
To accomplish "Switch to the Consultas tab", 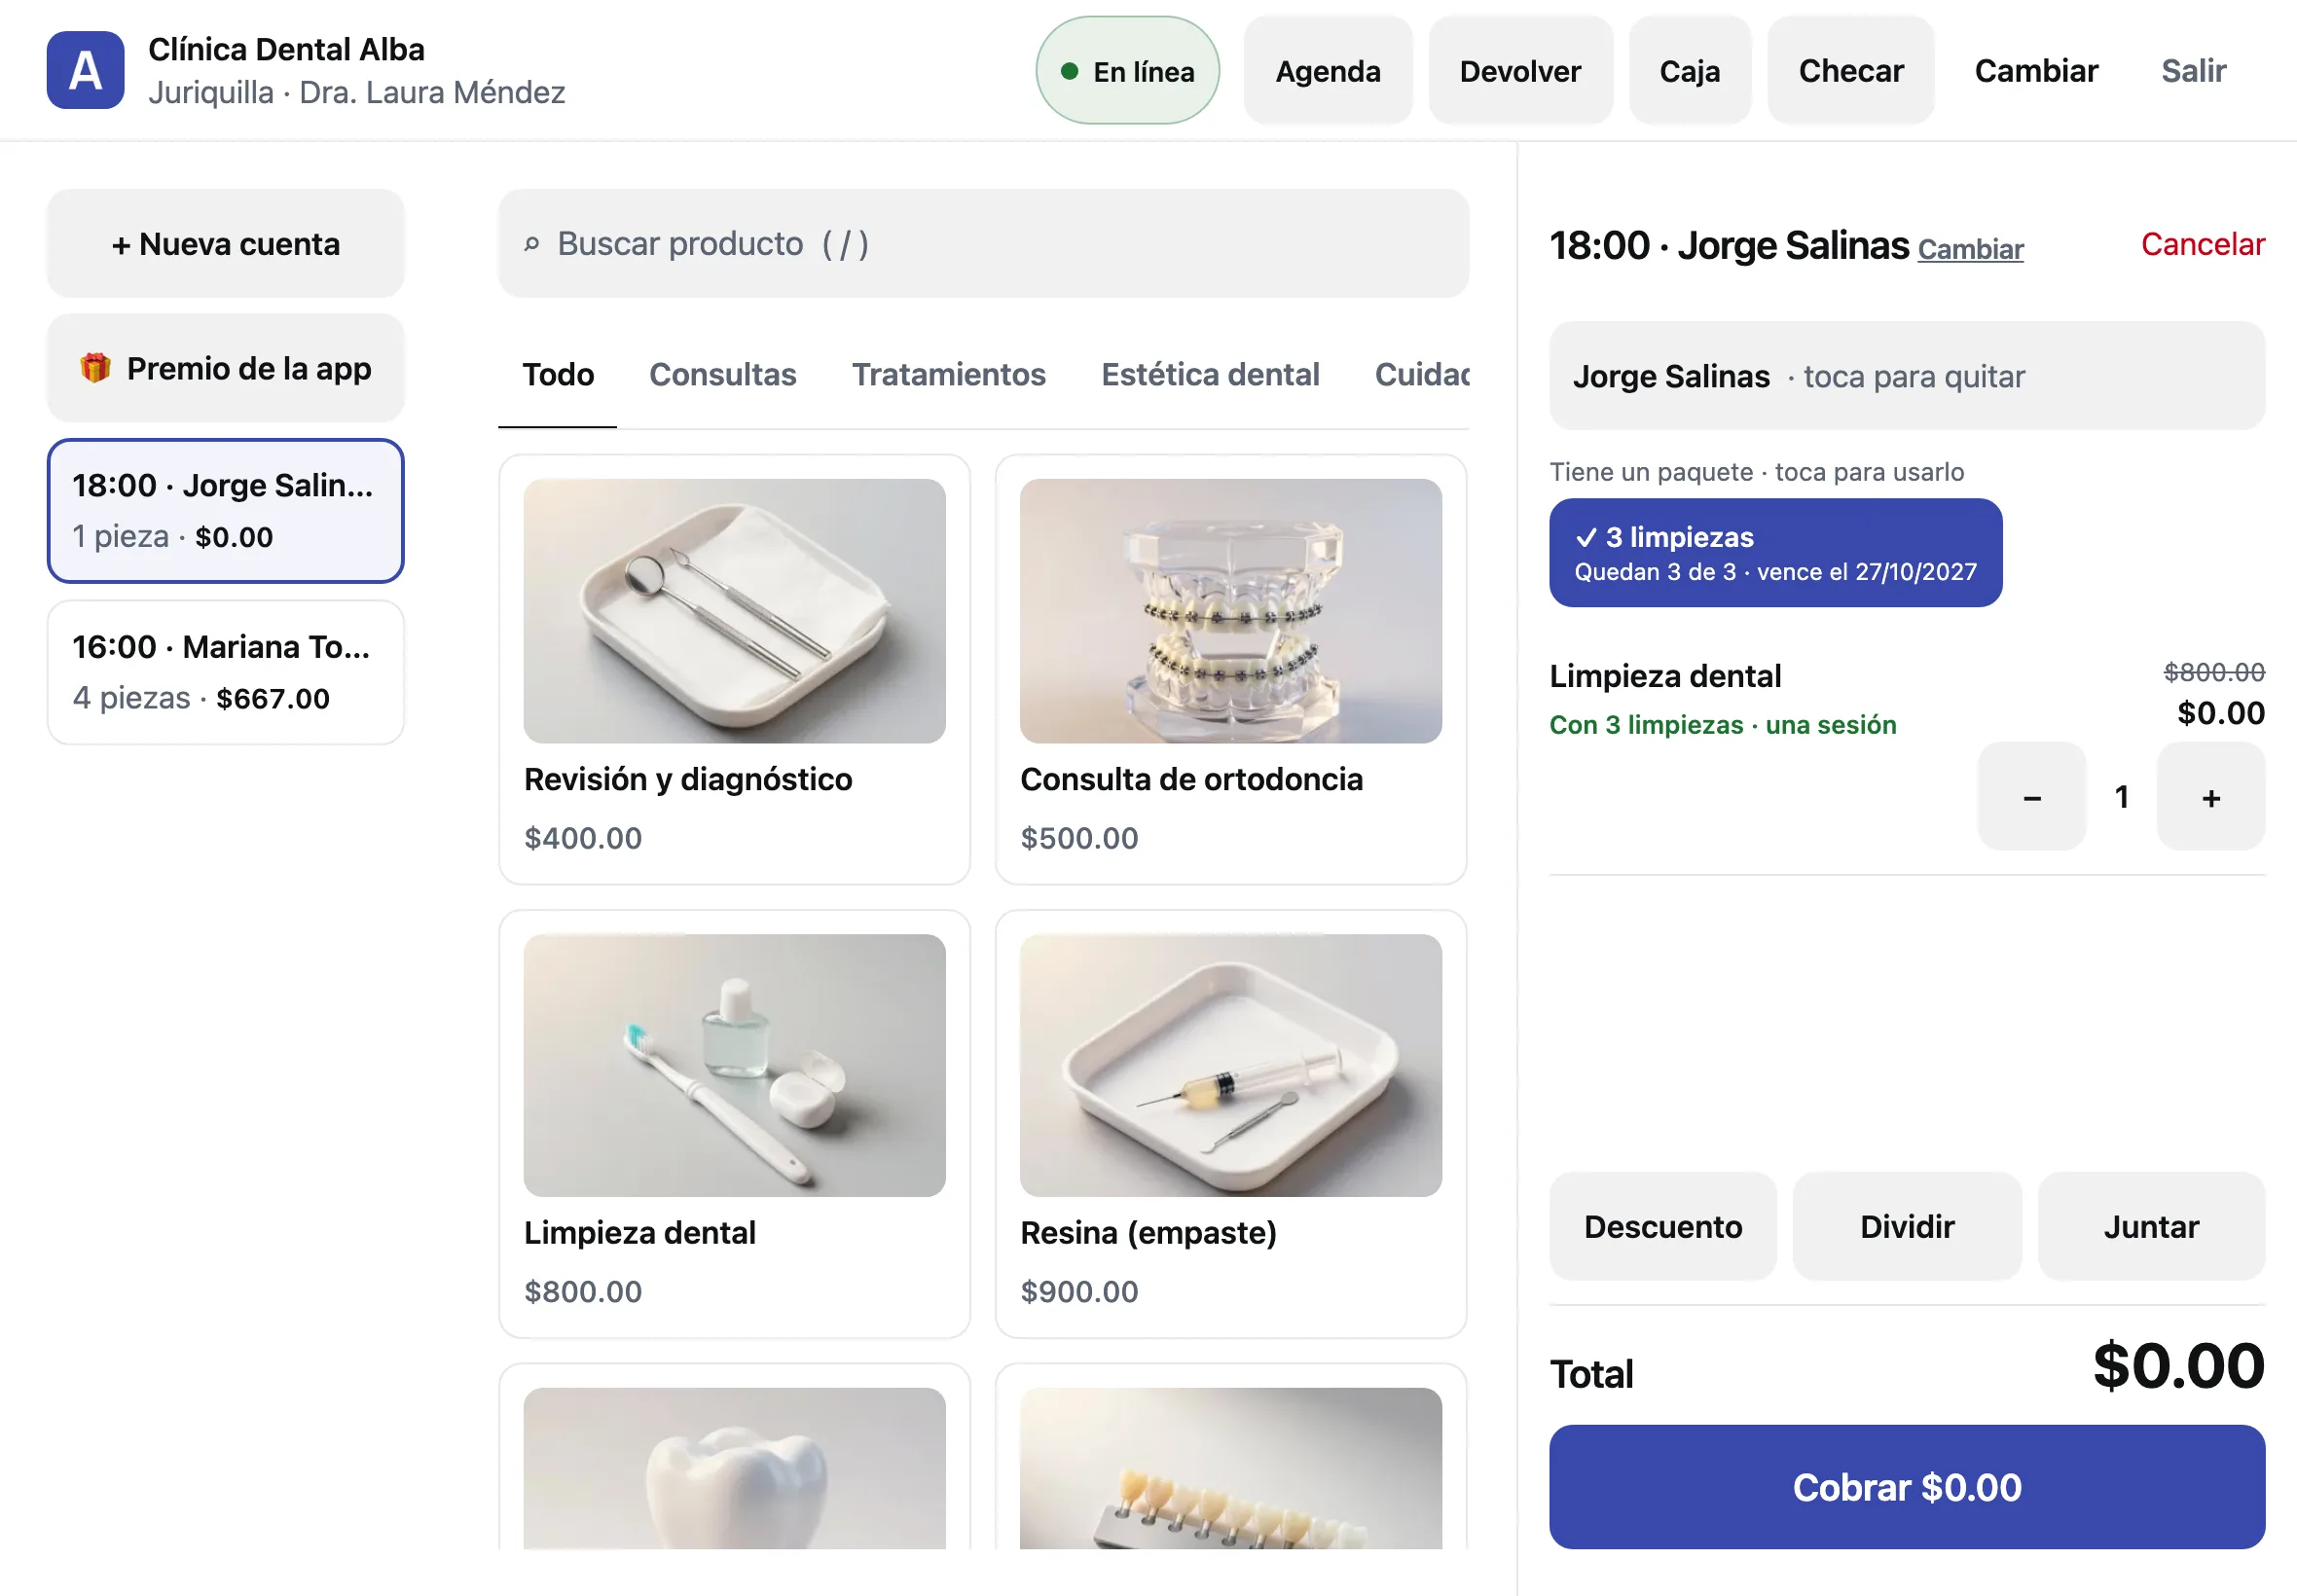I will [722, 375].
